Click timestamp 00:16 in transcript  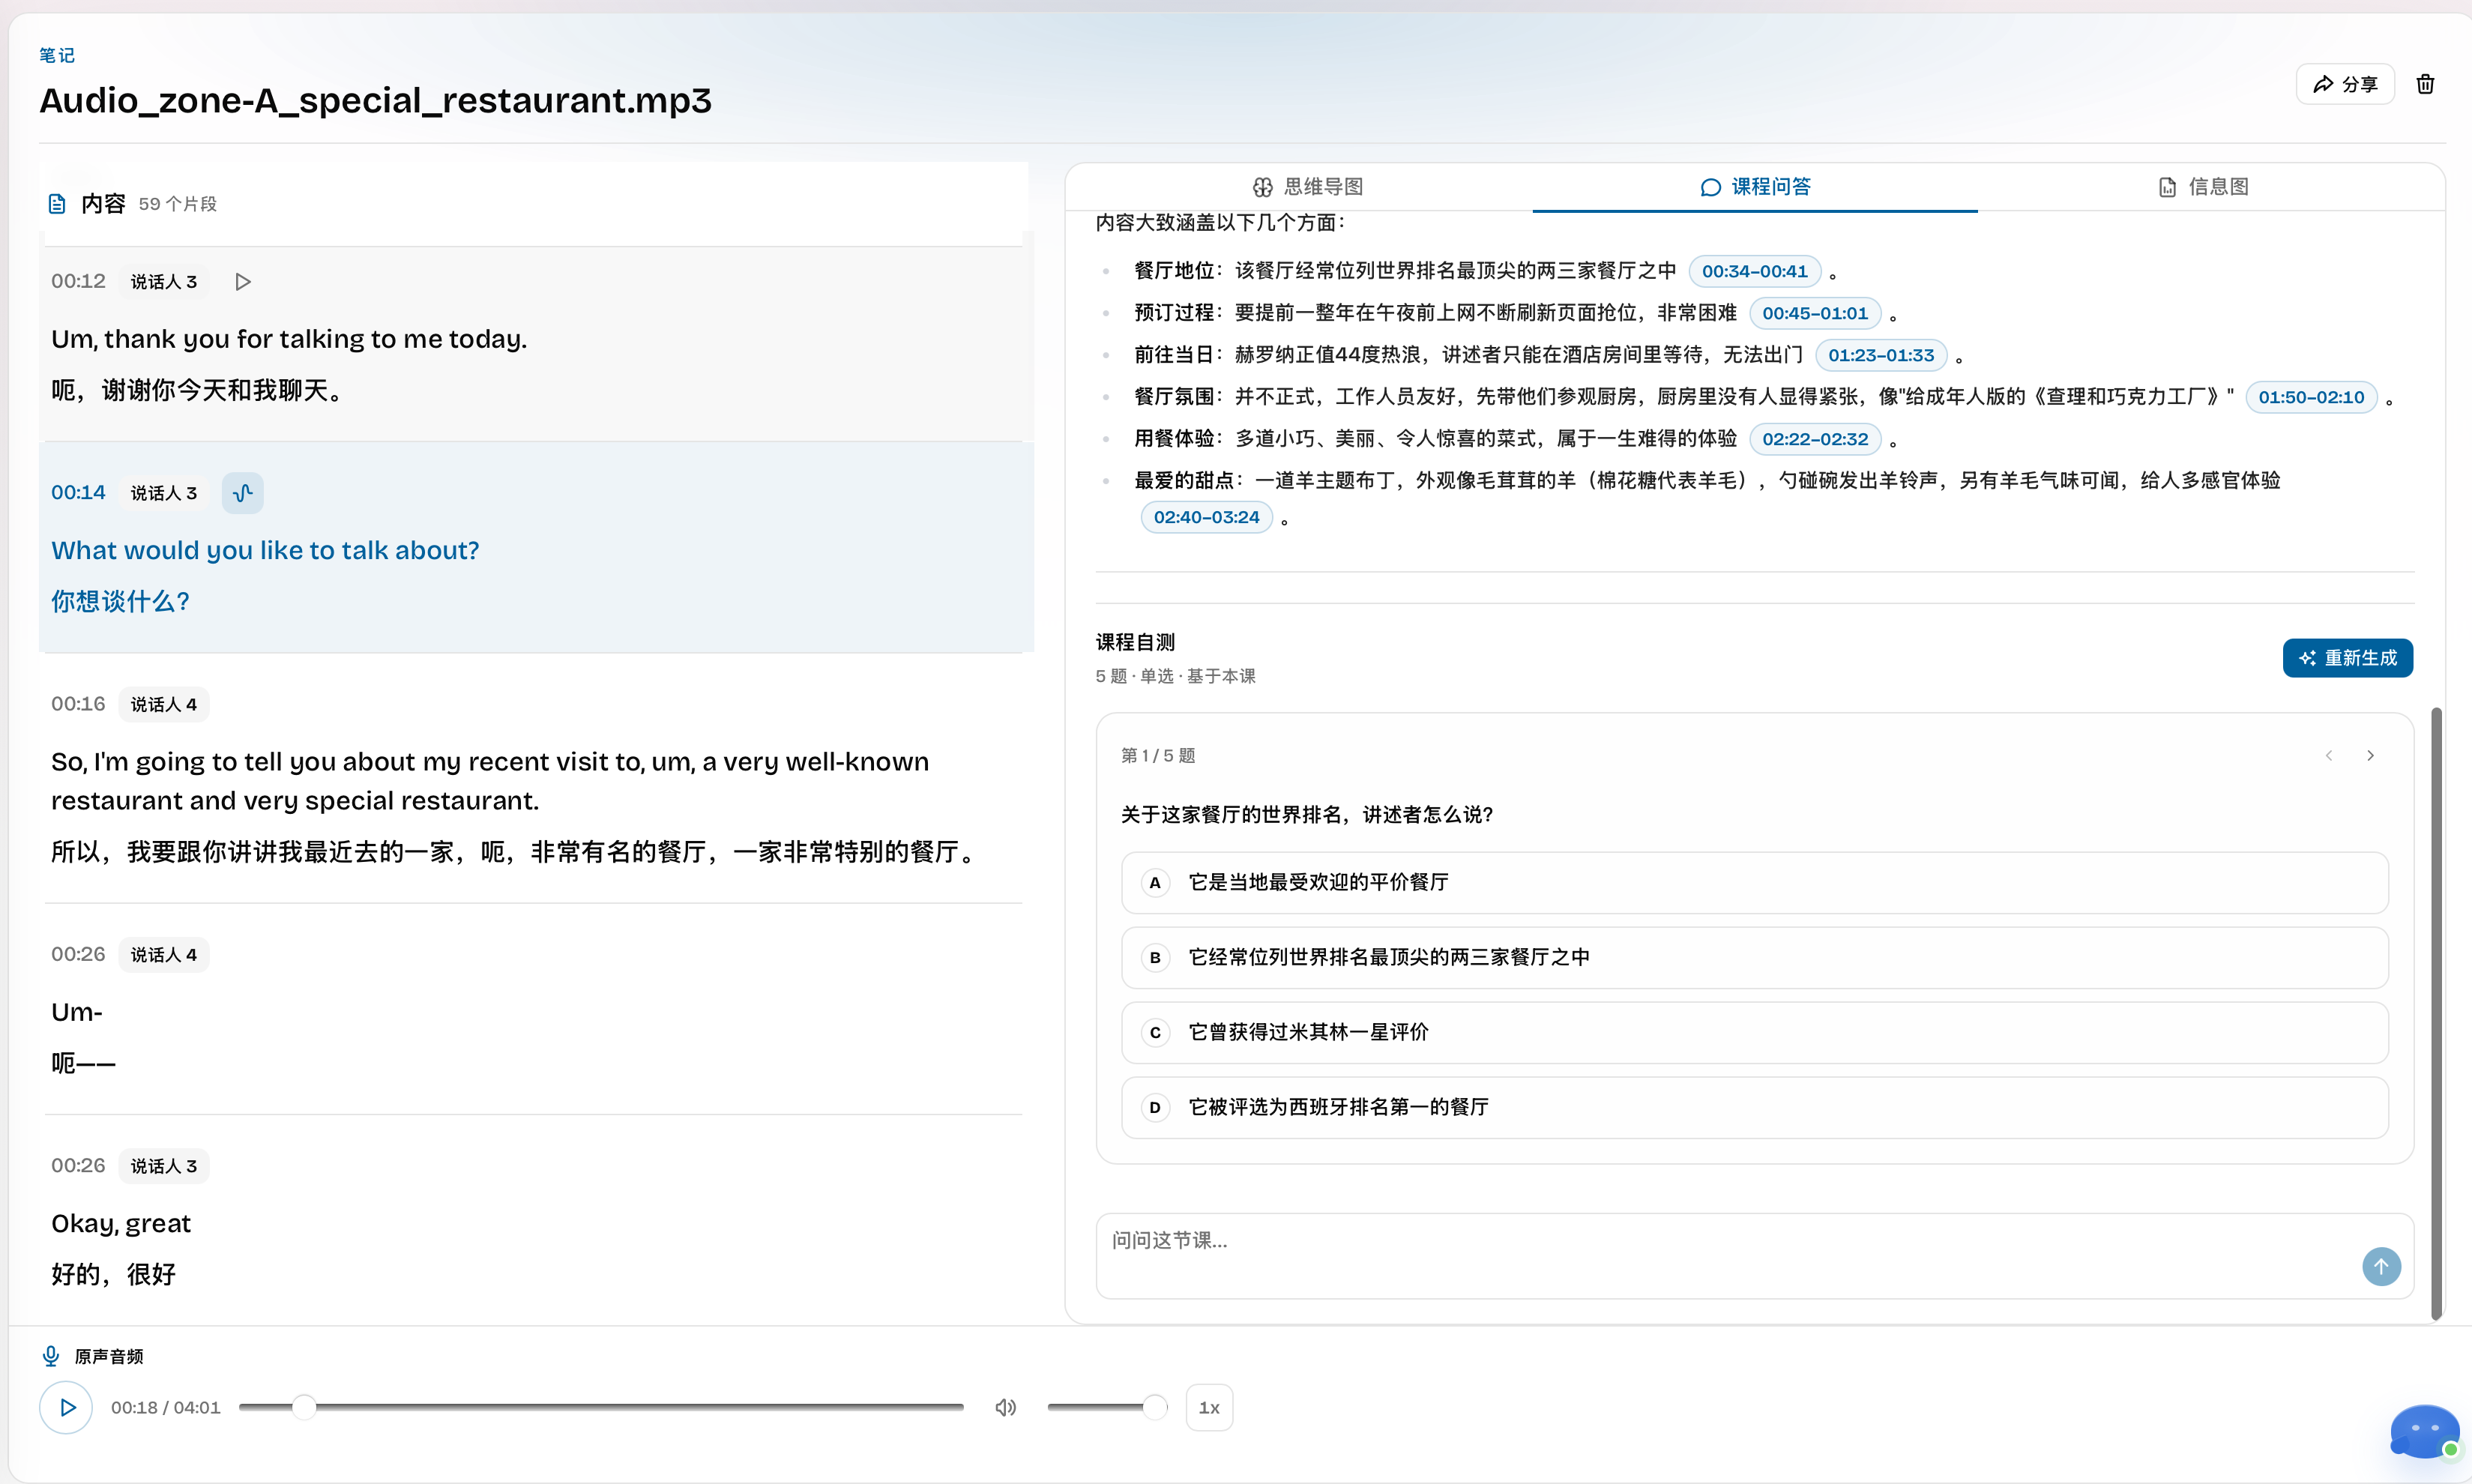(x=78, y=704)
